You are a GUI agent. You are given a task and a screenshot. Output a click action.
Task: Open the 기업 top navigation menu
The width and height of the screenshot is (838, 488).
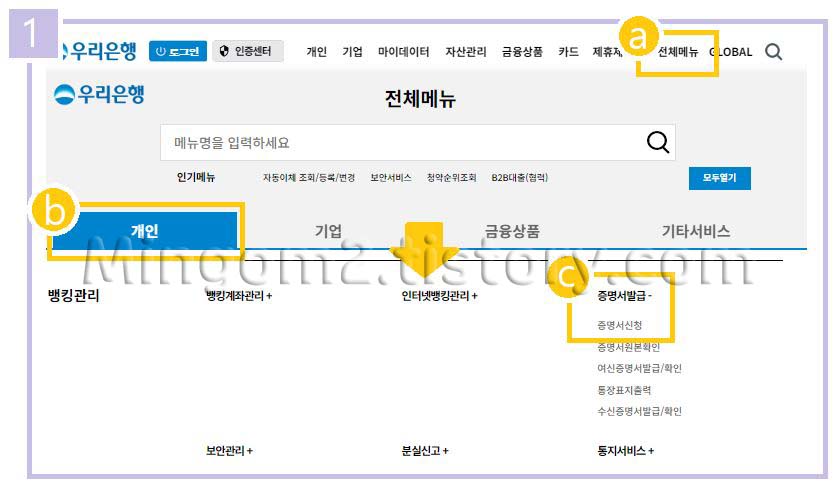point(352,52)
